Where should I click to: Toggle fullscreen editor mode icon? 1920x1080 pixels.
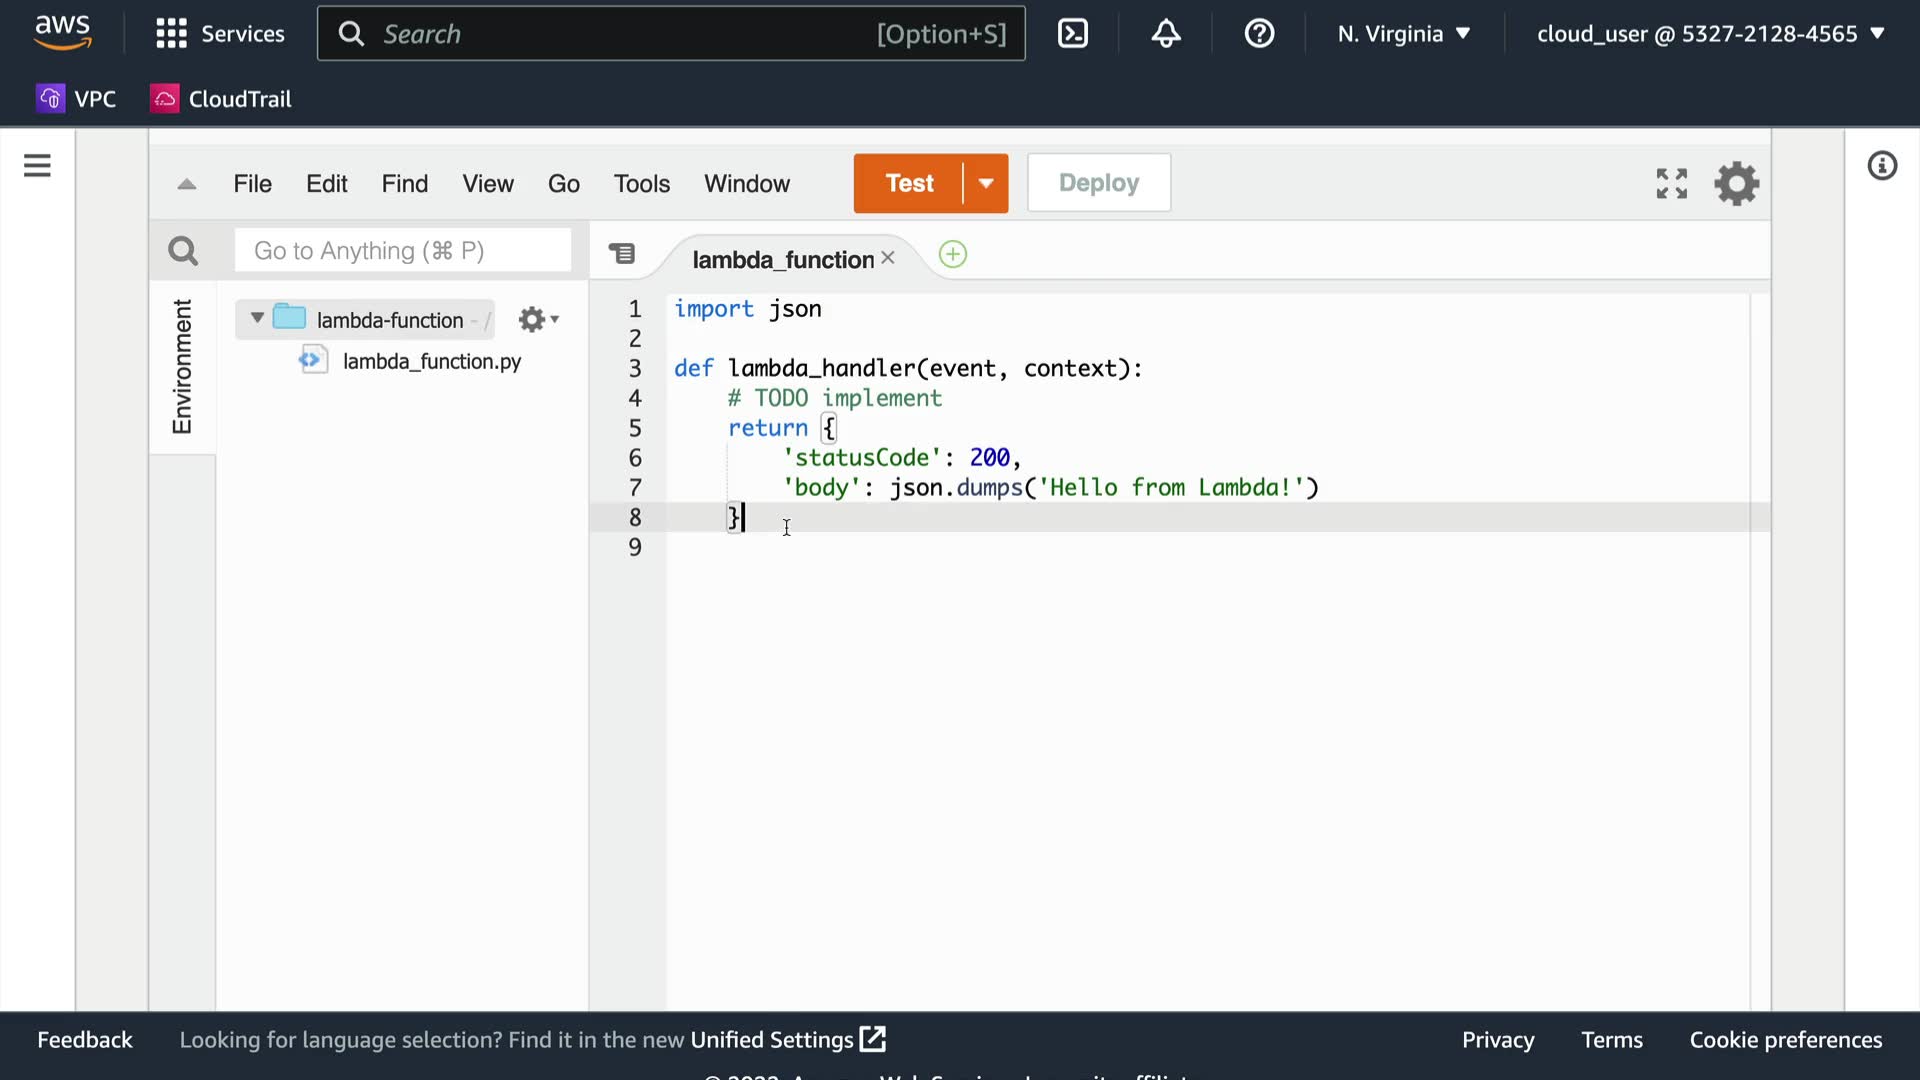click(x=1671, y=183)
